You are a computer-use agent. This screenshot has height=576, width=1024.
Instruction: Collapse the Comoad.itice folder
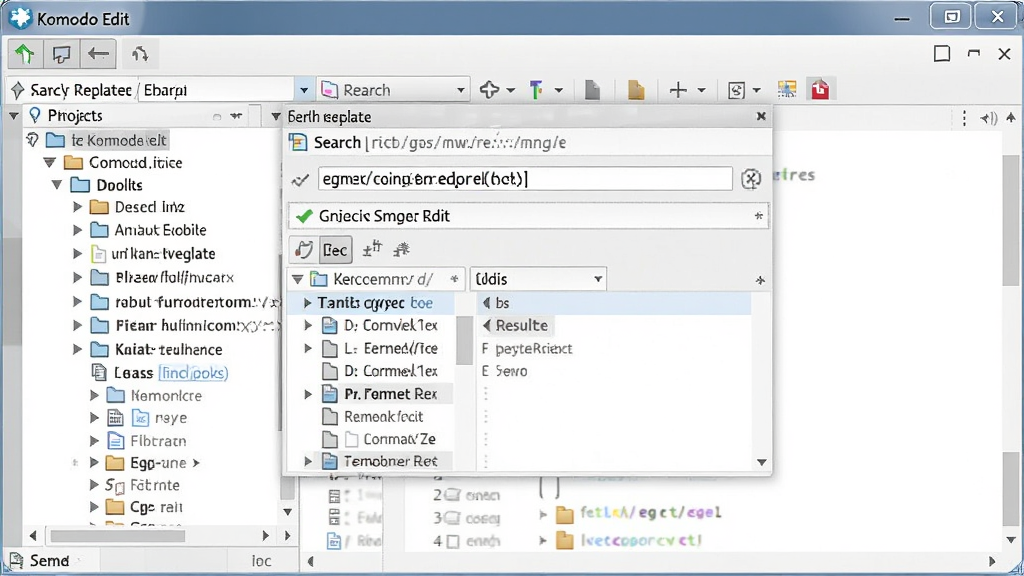tap(50, 163)
